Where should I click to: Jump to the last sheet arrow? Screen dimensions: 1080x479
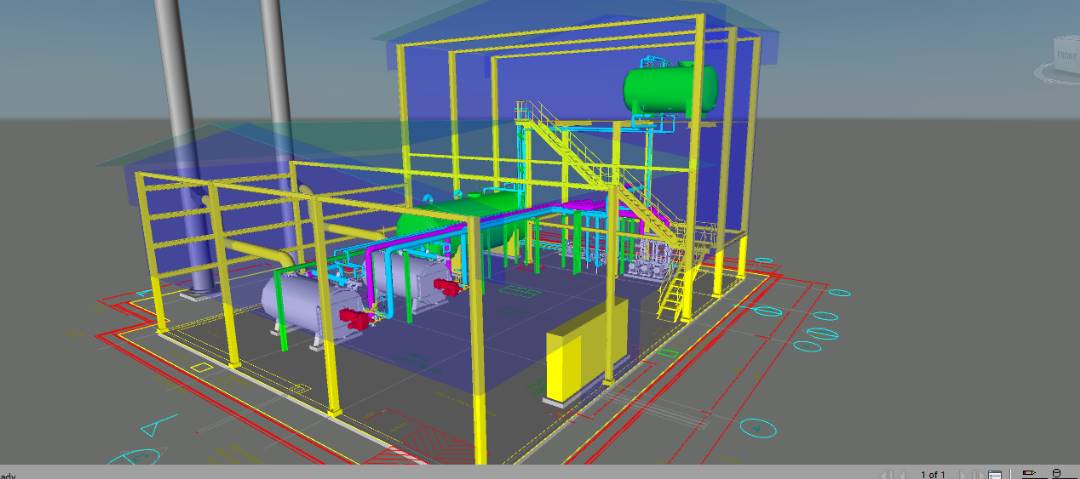[x=978, y=474]
